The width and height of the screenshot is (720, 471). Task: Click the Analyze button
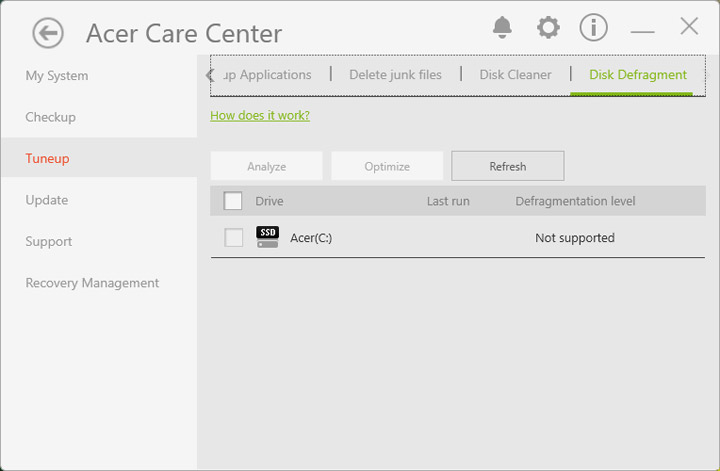[x=266, y=166]
